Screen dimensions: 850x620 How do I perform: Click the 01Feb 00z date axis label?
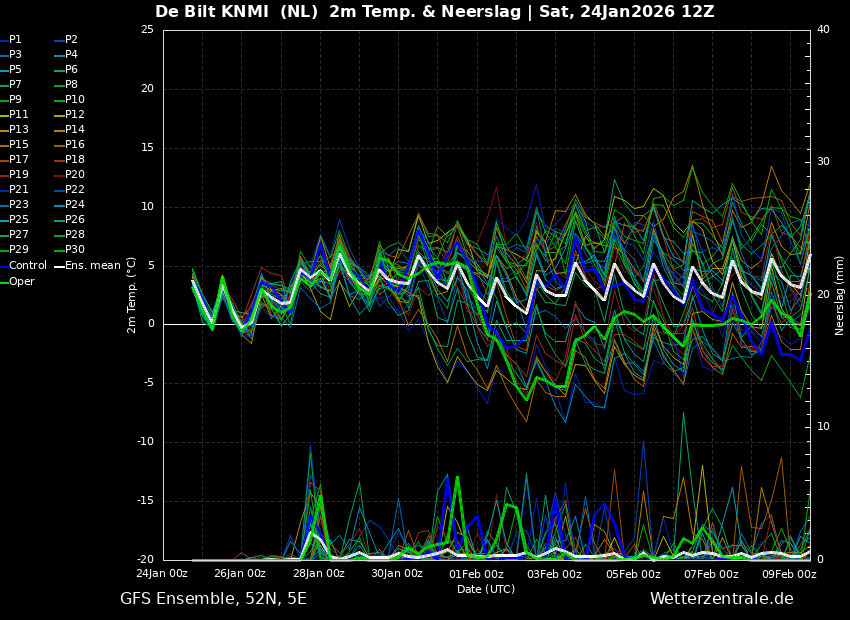pyautogui.click(x=475, y=573)
